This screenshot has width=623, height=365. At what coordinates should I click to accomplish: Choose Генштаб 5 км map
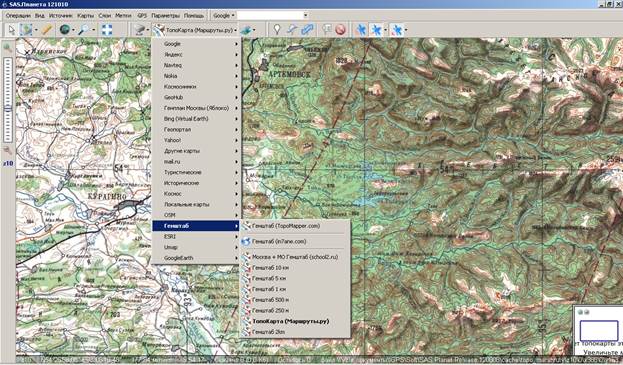[295, 278]
